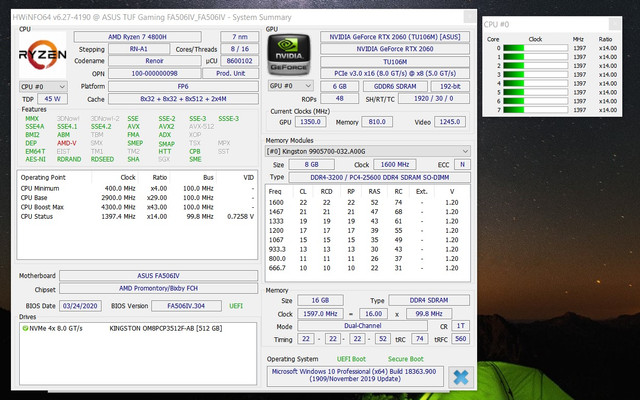Select the CPU Boost Max row
Screen dimensions: 640x400
point(137,207)
